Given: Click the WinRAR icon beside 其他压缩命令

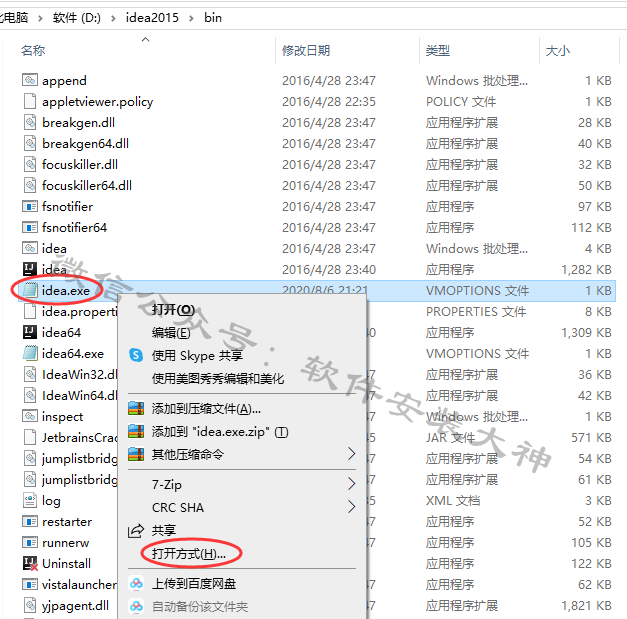Looking at the screenshot, I should 136,454.
